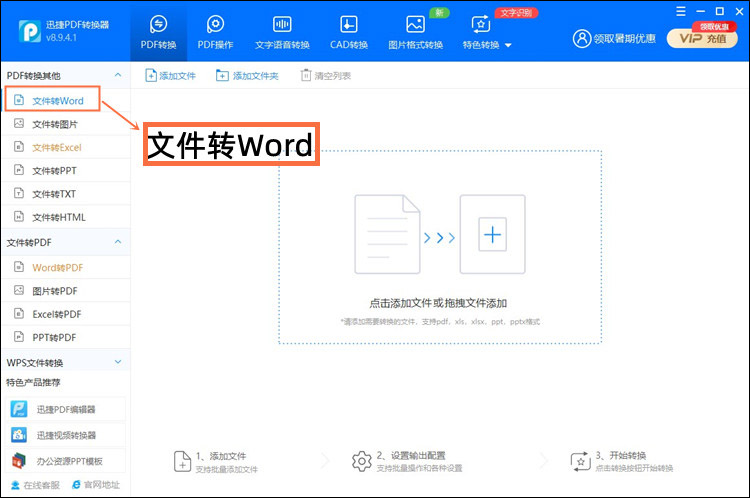
Task: Collapse the 文件转PDF section
Action: tap(118, 242)
